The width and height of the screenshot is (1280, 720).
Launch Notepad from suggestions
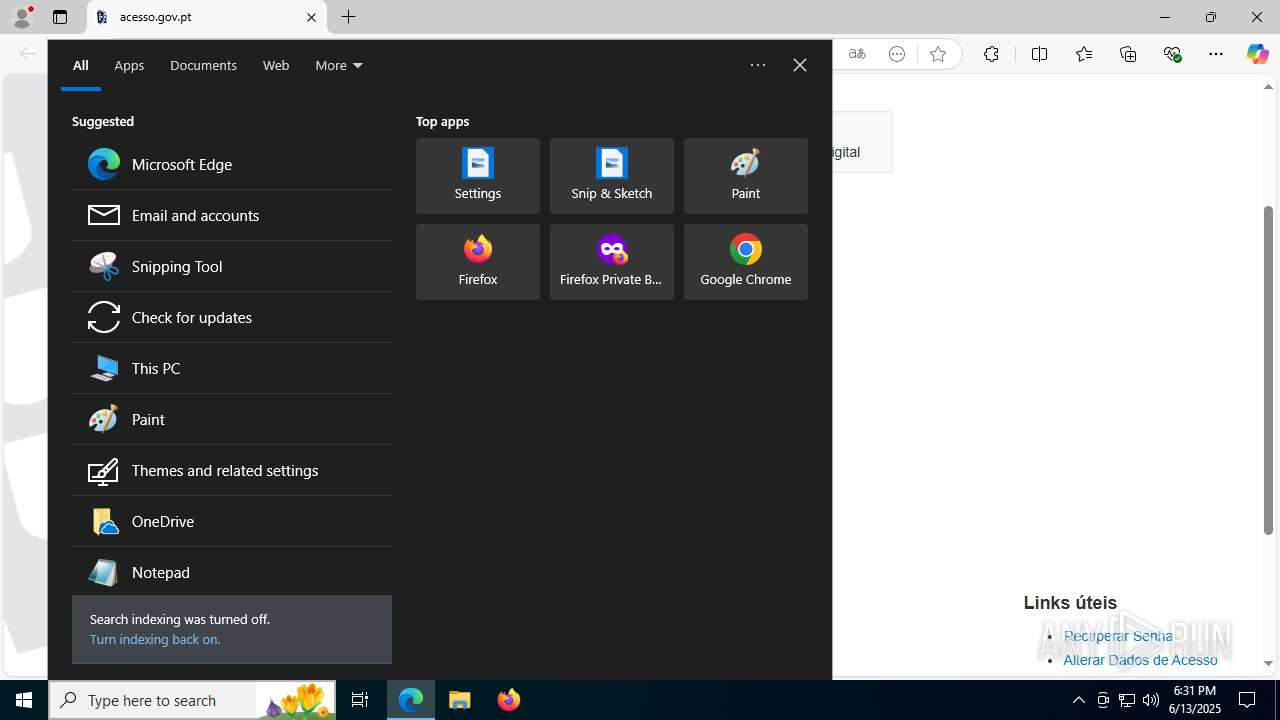(x=231, y=572)
